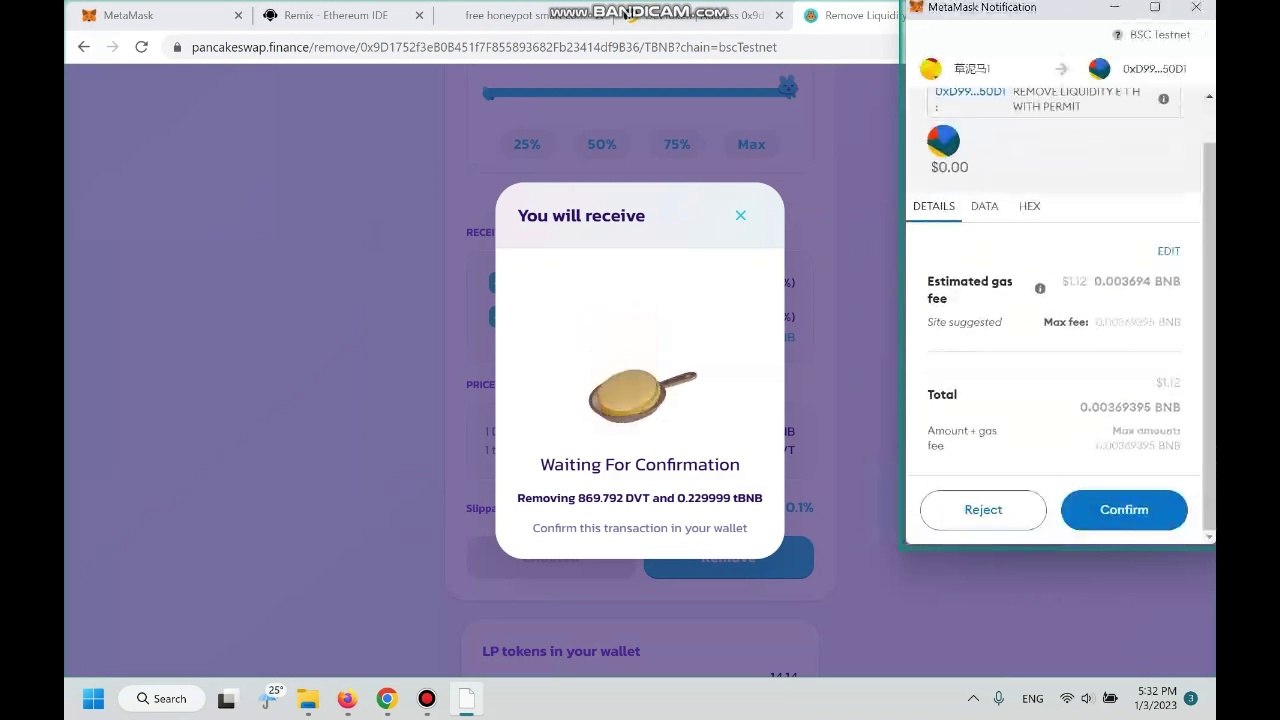Select the DETAILS tab in MetaMask
Screen dimensions: 1280x720
click(x=934, y=206)
